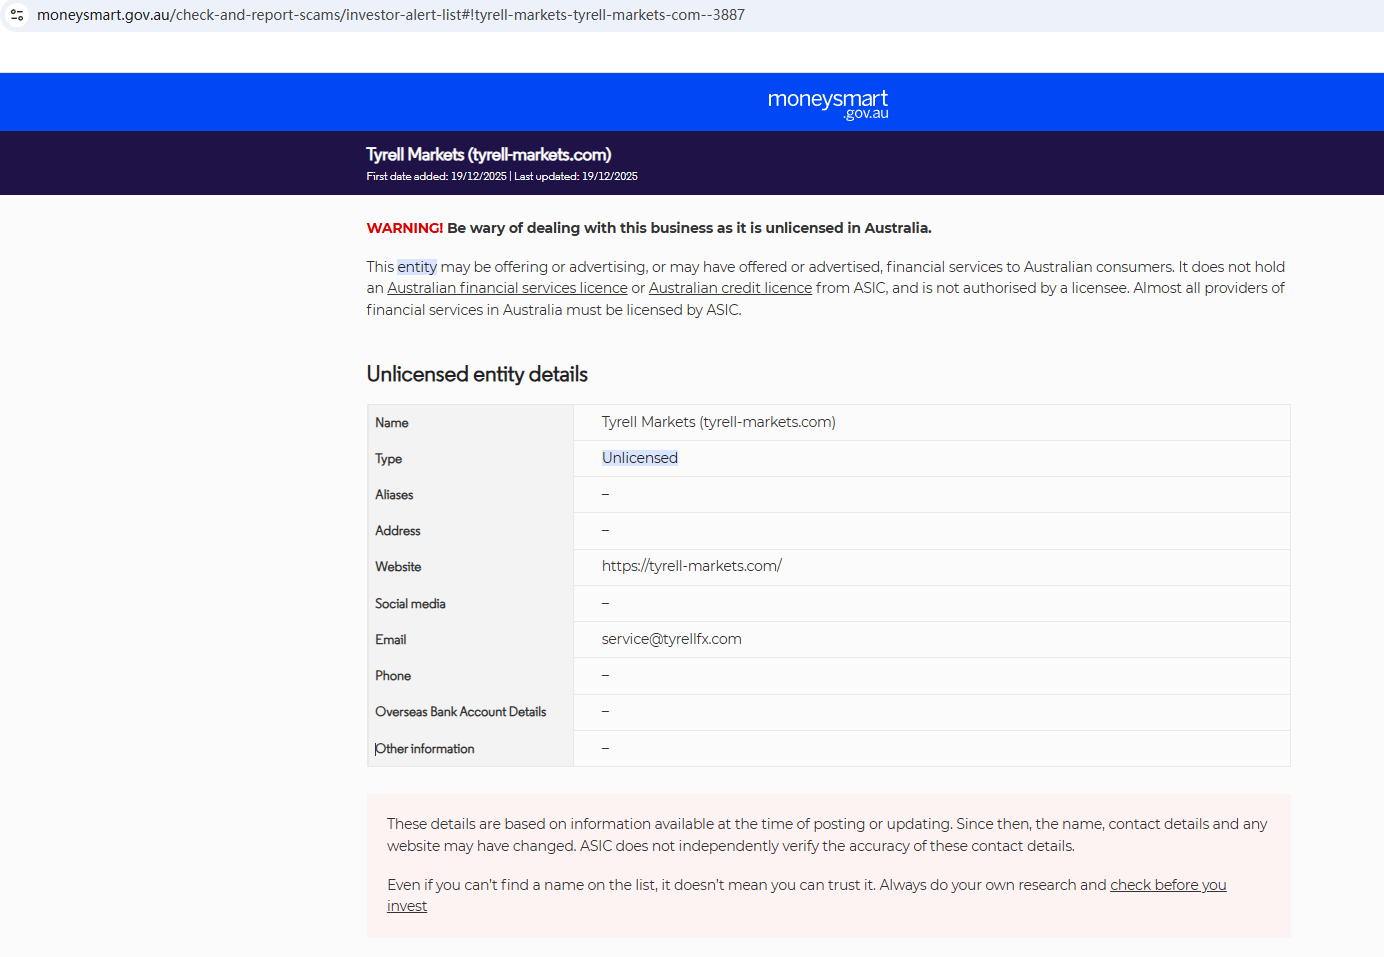Viewport: 1384px width, 957px height.
Task: Click the browser address bar URL
Action: pyautogui.click(x=391, y=15)
